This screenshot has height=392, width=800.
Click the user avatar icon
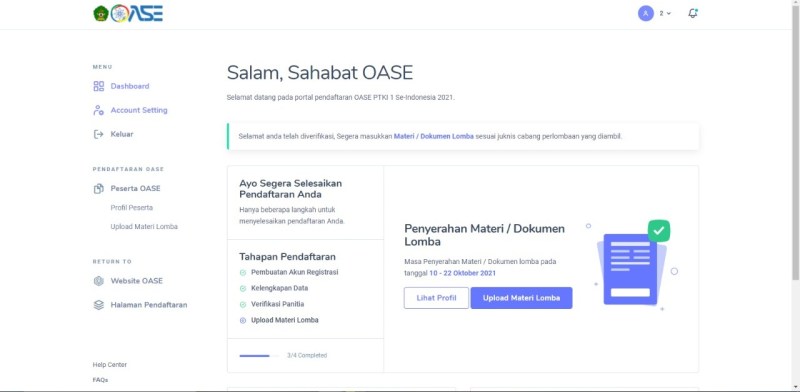pos(645,13)
